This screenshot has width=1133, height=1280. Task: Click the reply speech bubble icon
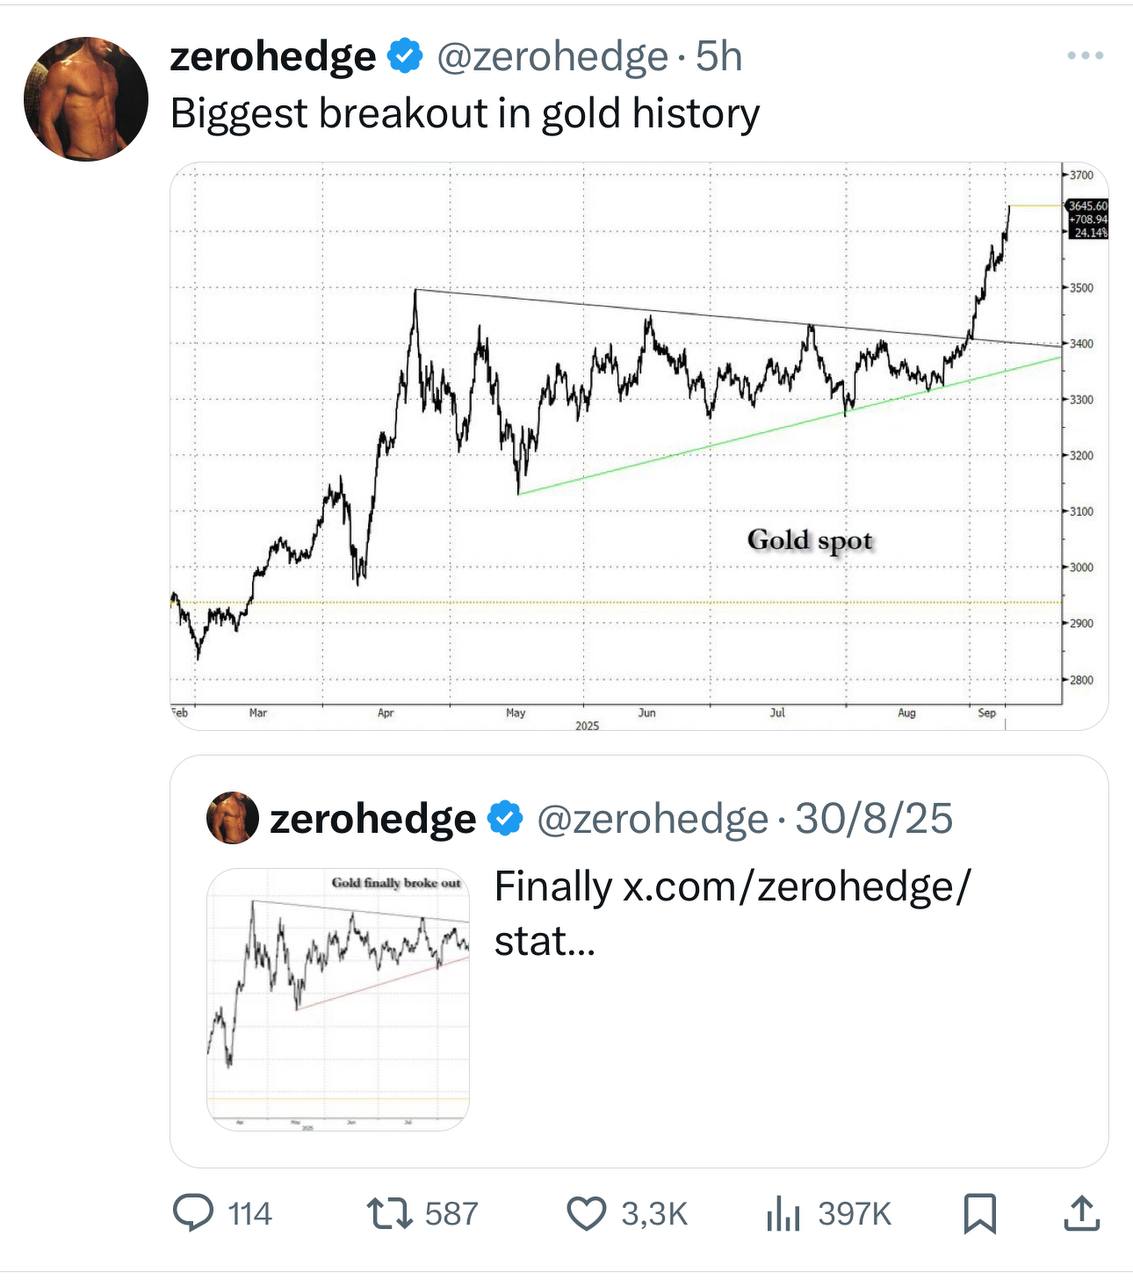pyautogui.click(x=190, y=1213)
